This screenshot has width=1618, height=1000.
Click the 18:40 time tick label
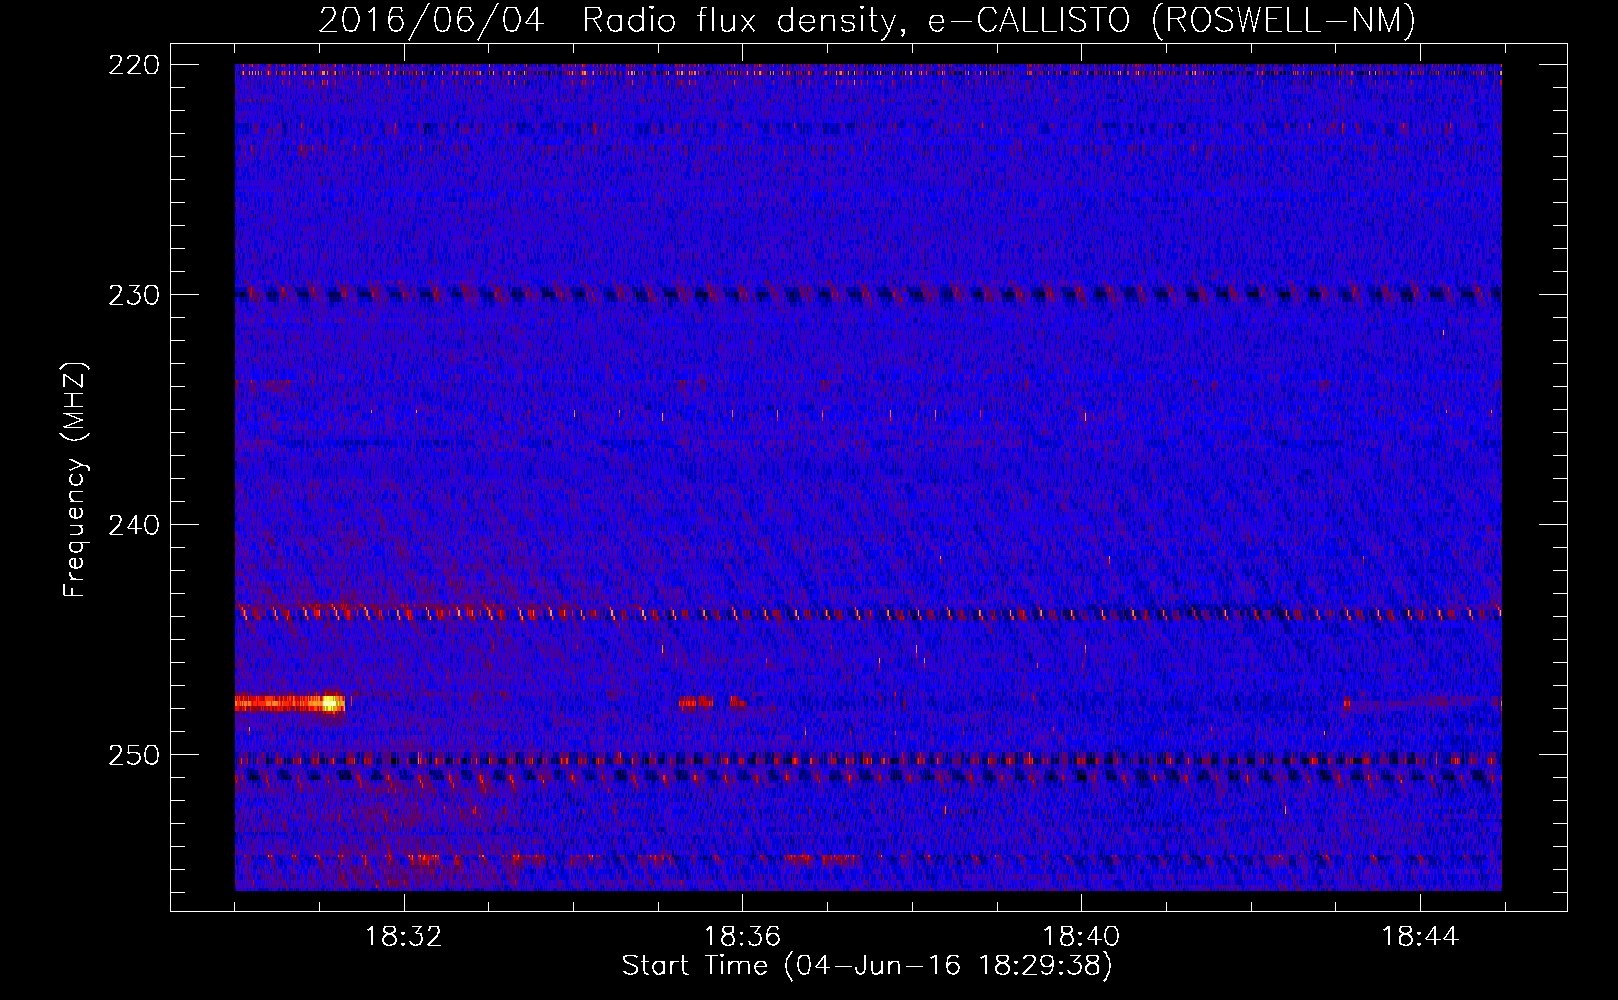point(1081,937)
